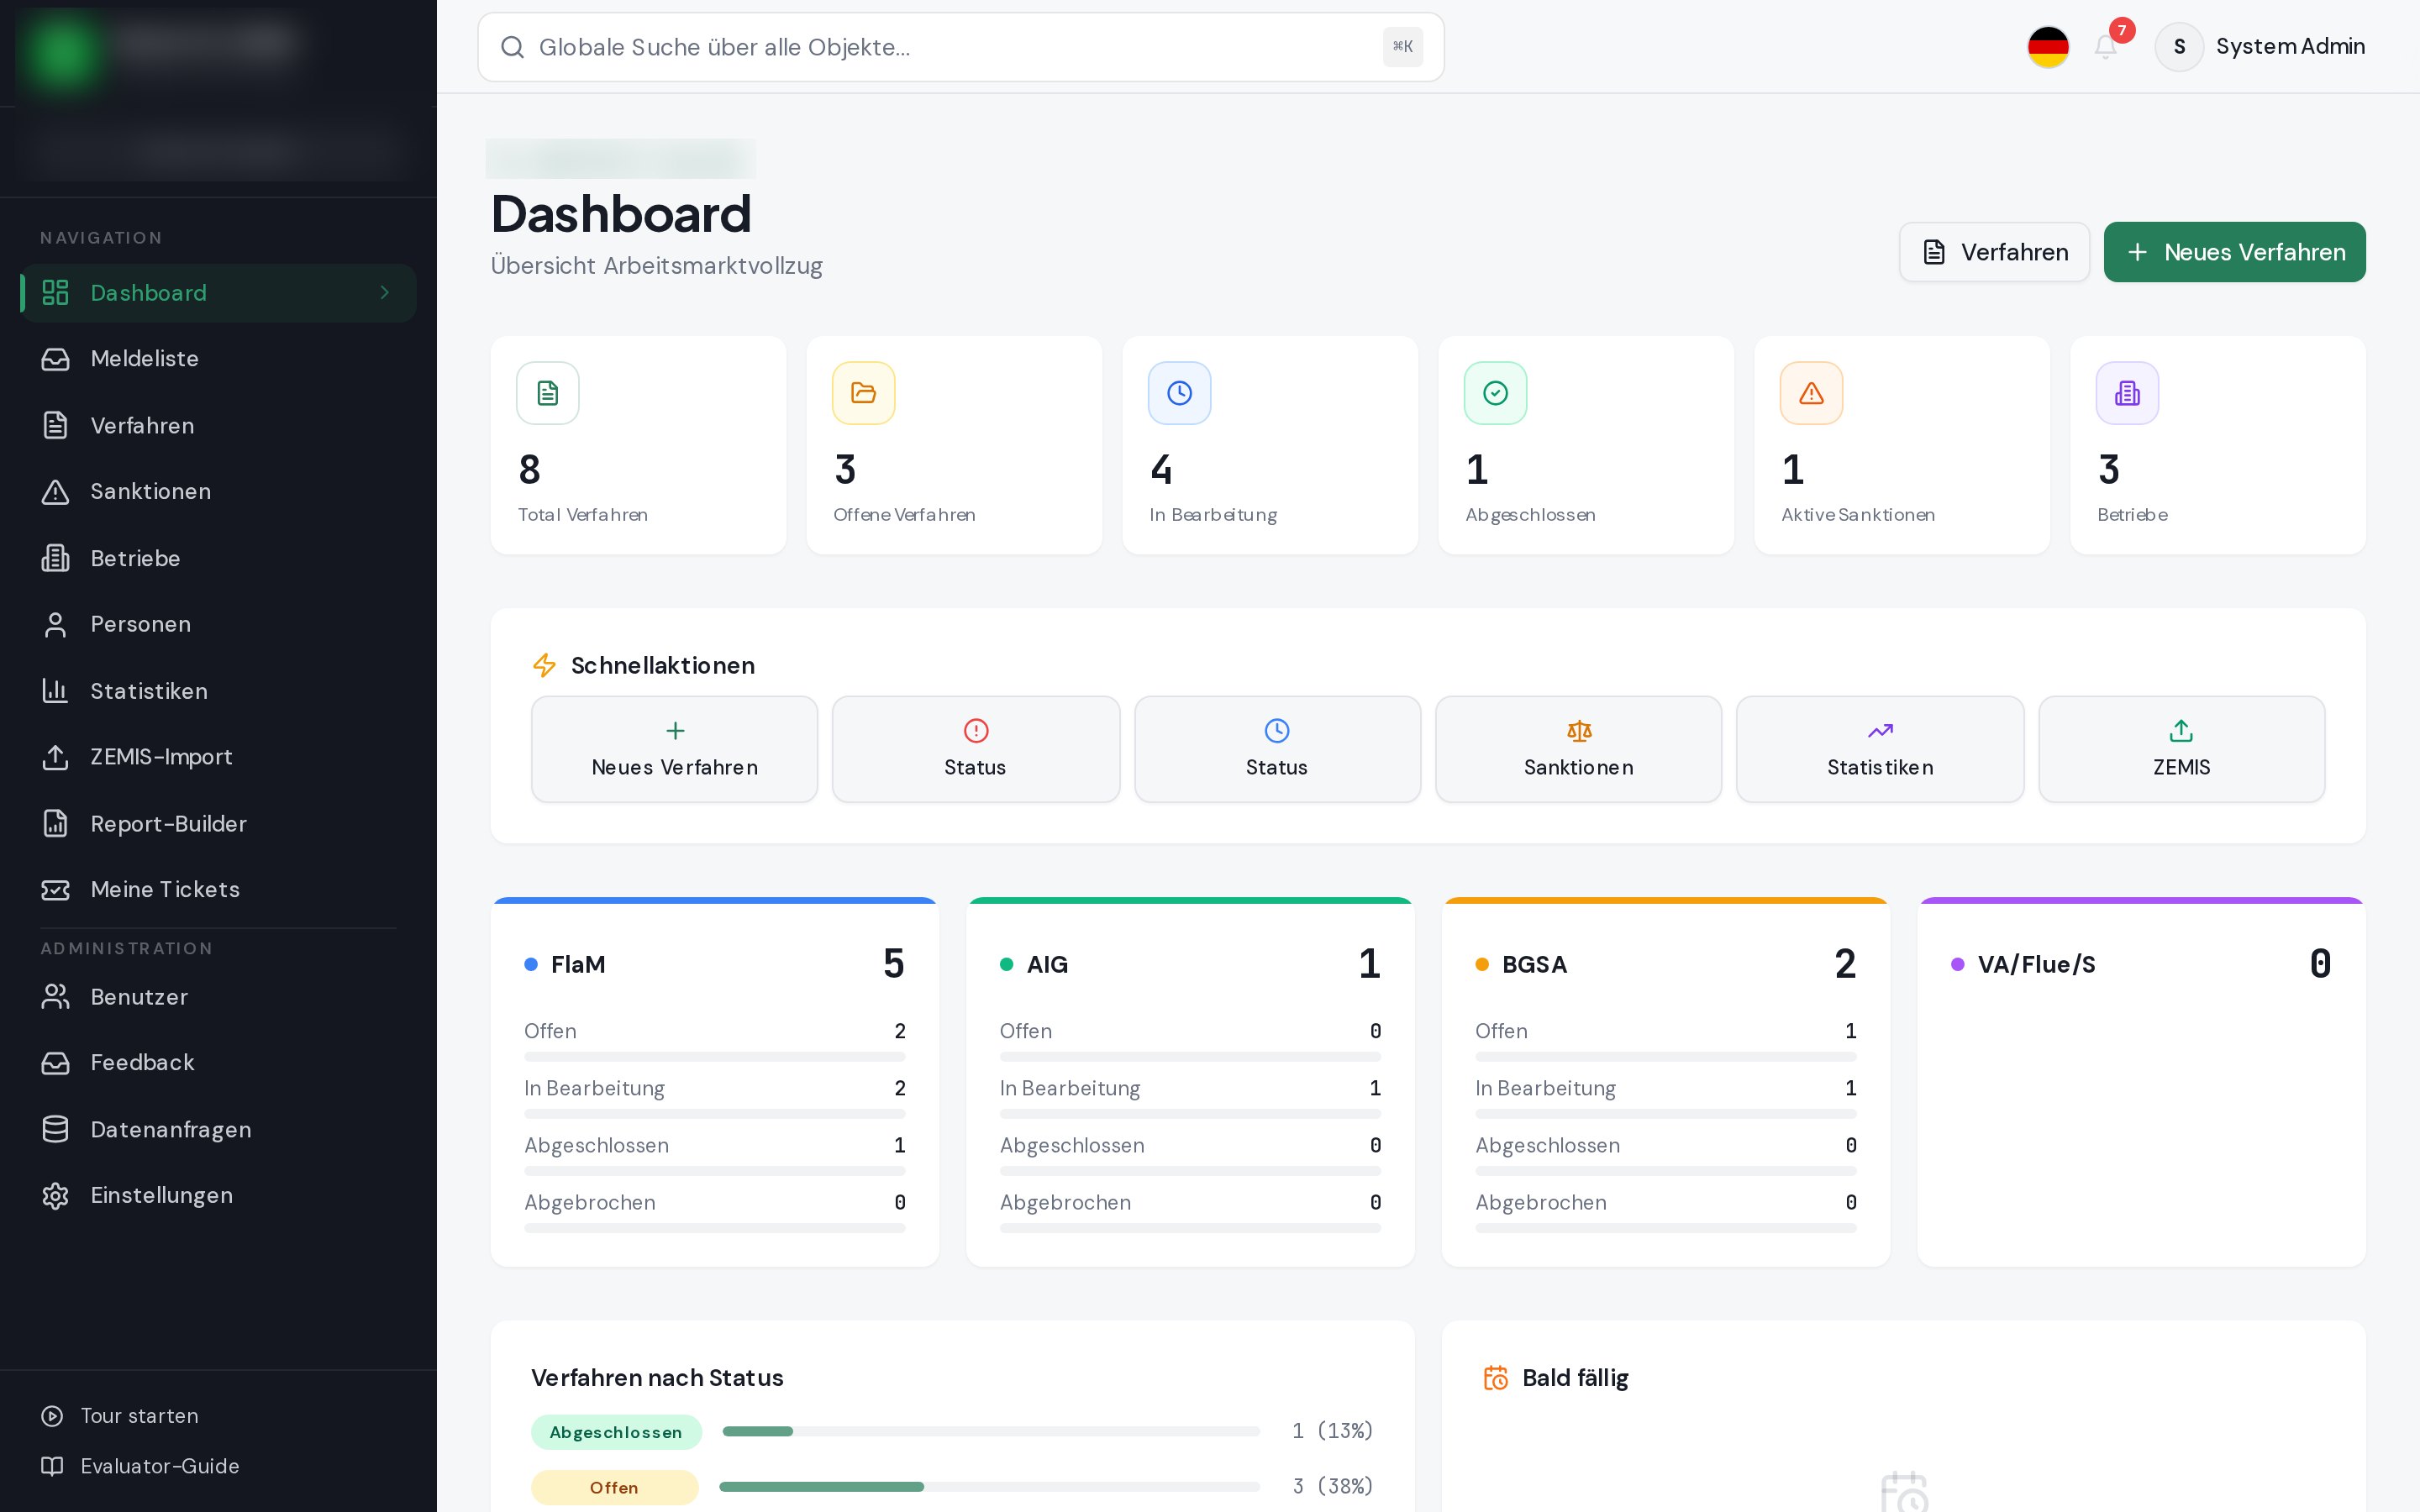2420x1512 pixels.
Task: Select Betriebe in the sidebar
Action: tap(218, 558)
